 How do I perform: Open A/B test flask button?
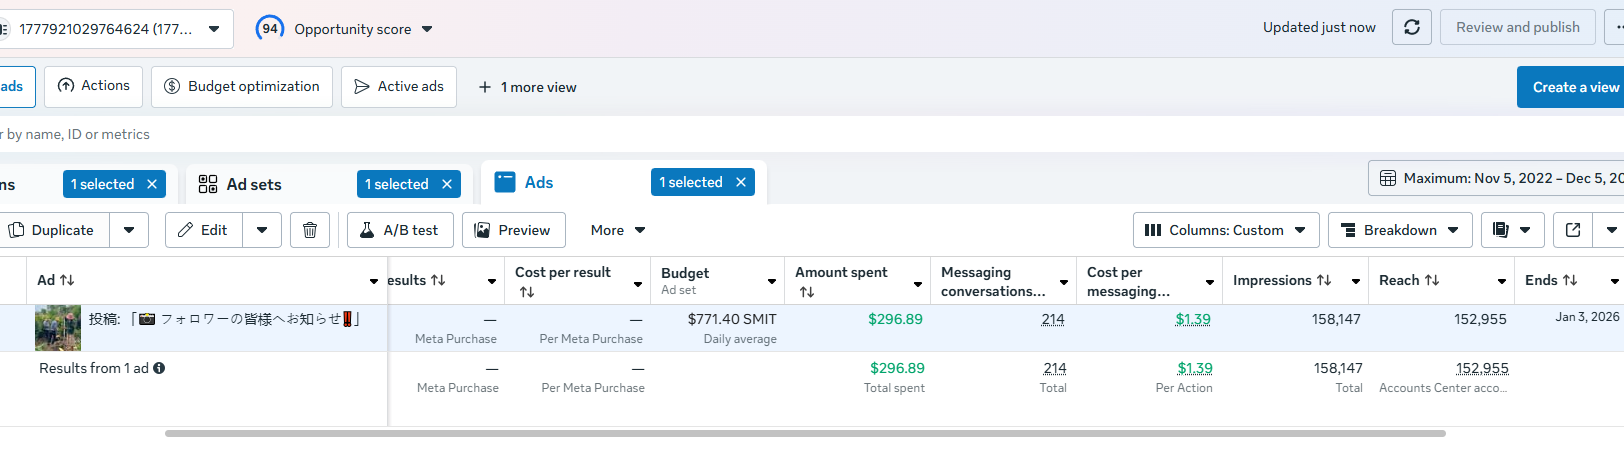(400, 230)
